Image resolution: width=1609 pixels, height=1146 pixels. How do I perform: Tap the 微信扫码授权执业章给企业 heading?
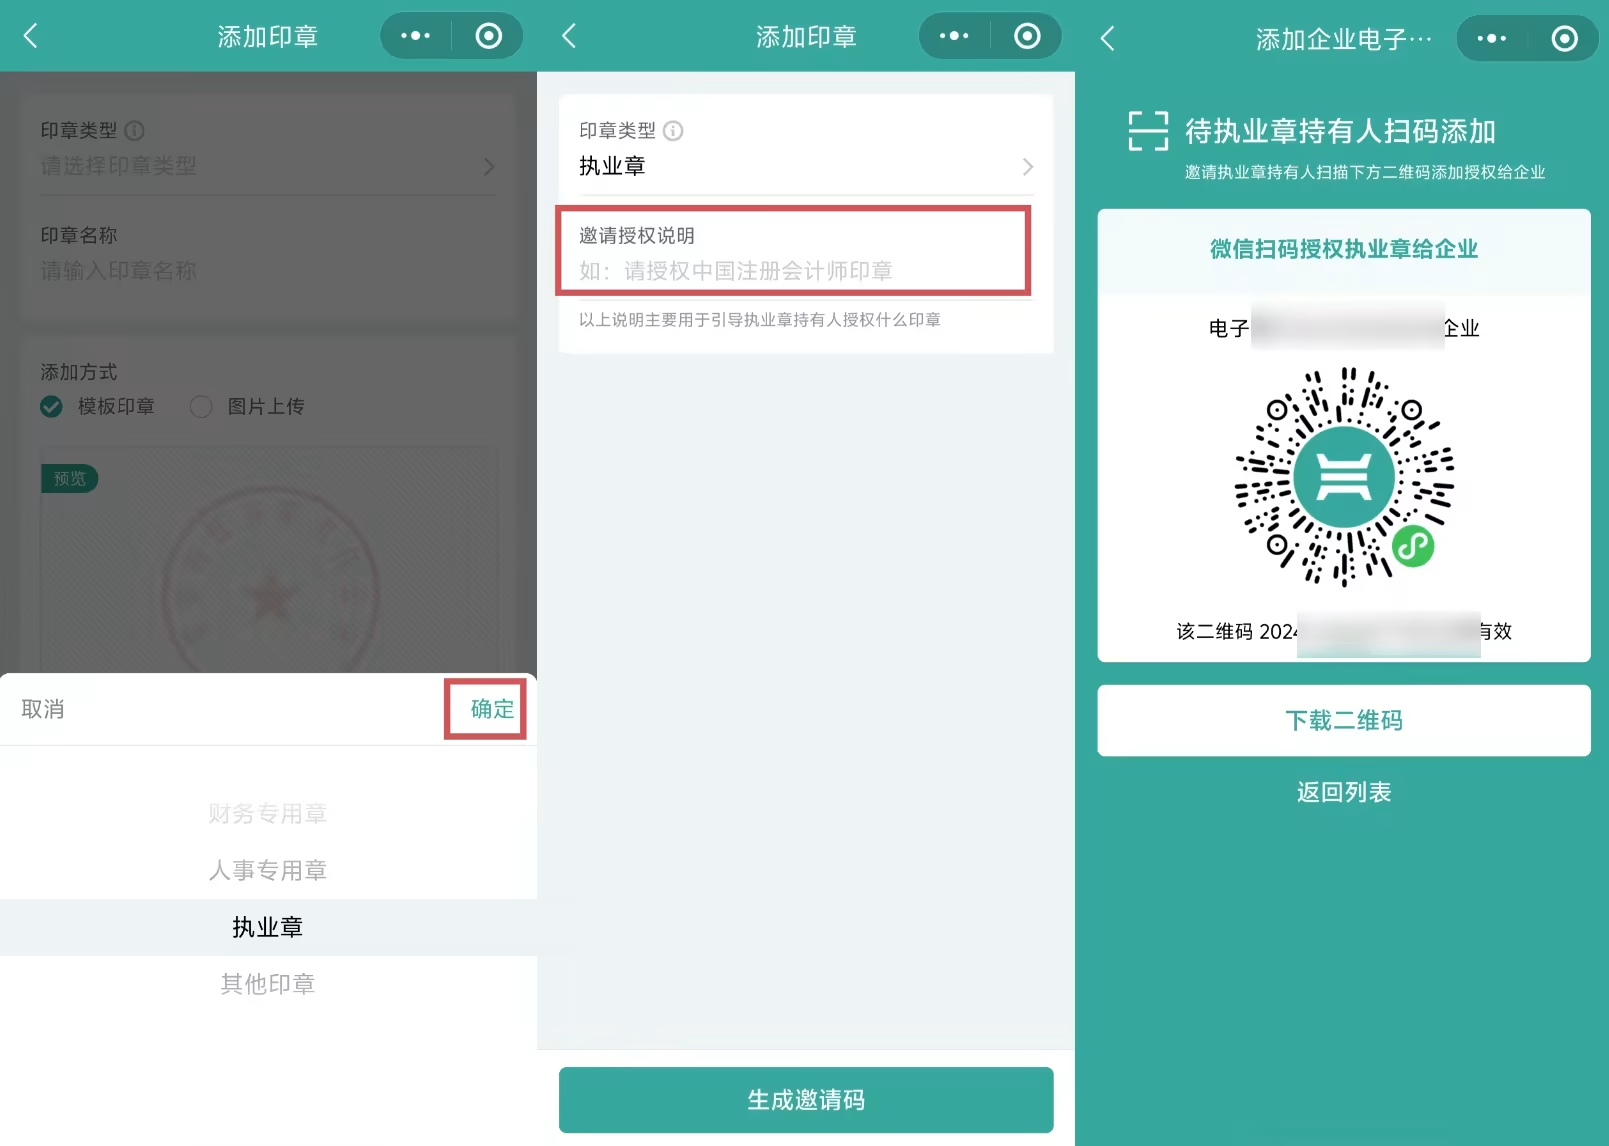coord(1344,249)
